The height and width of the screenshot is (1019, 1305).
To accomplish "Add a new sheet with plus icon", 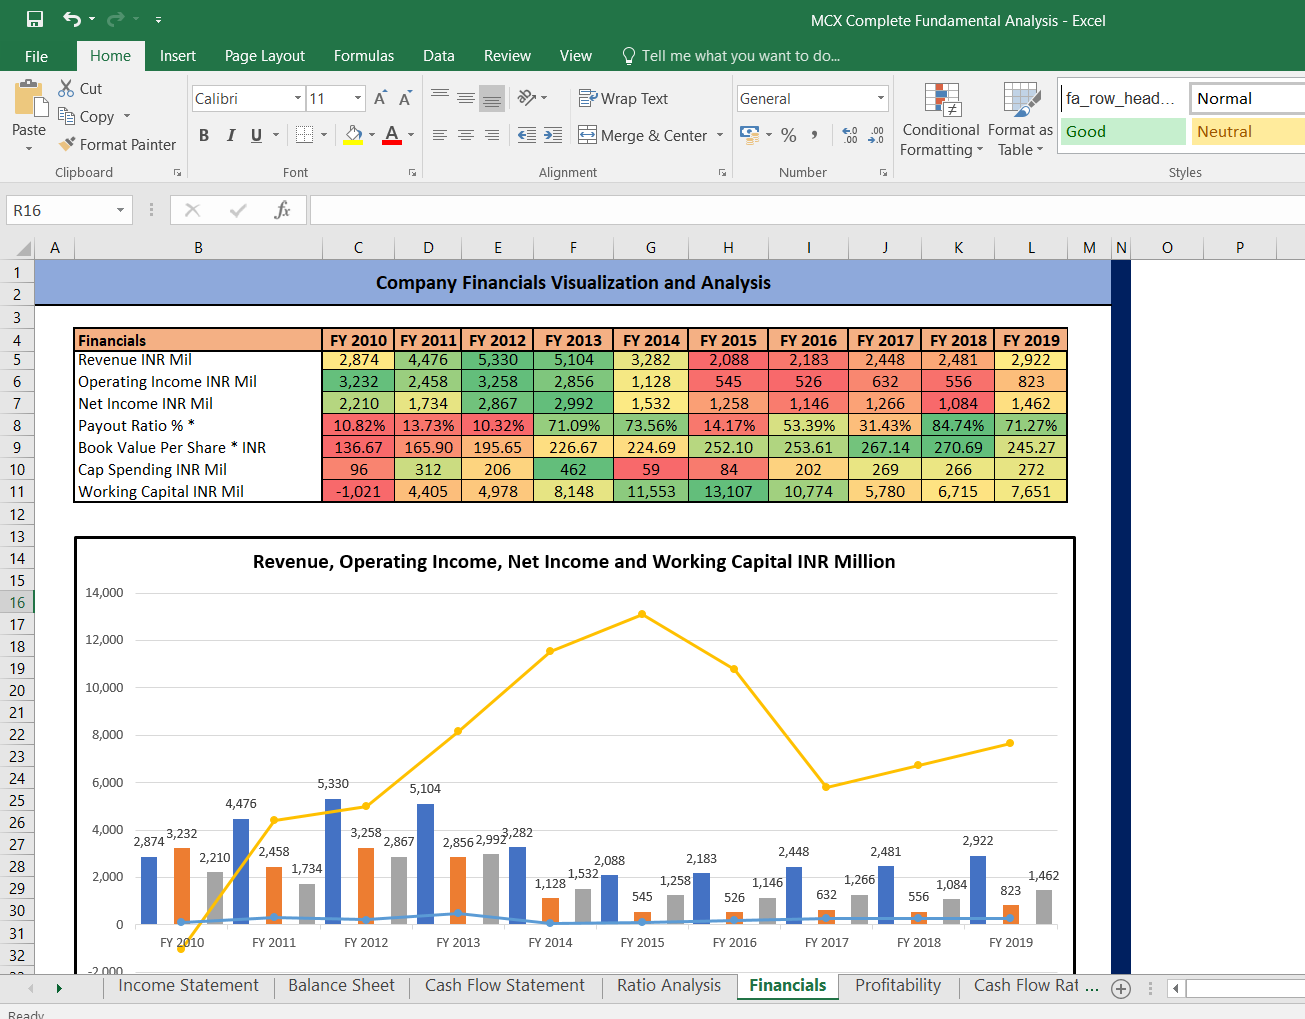I will (1121, 988).
